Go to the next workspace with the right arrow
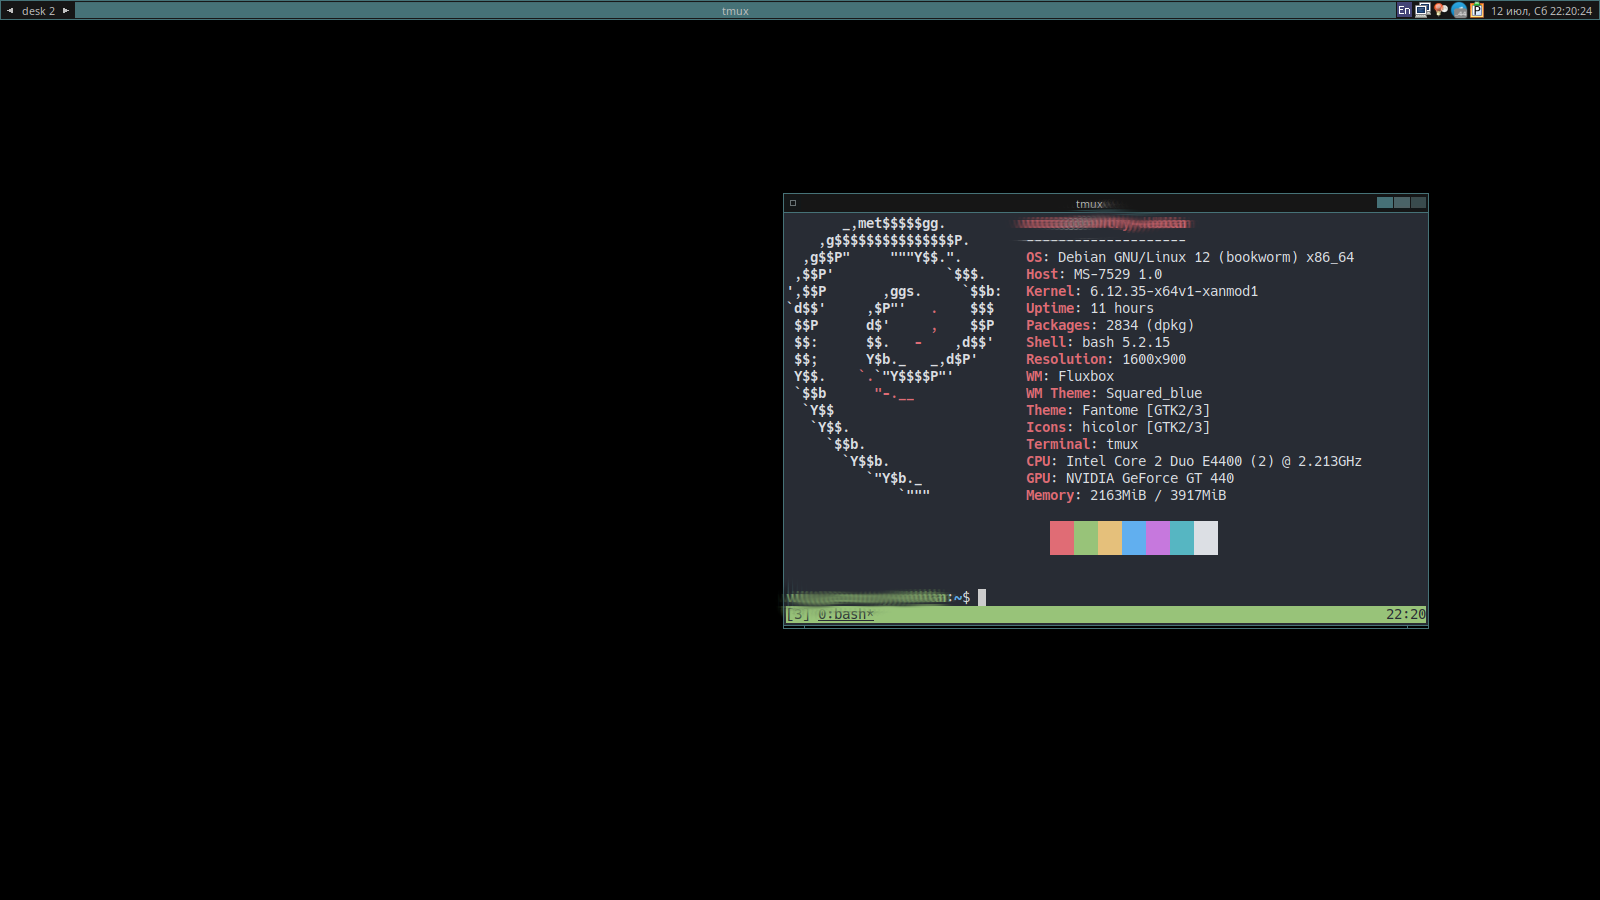 coord(66,11)
